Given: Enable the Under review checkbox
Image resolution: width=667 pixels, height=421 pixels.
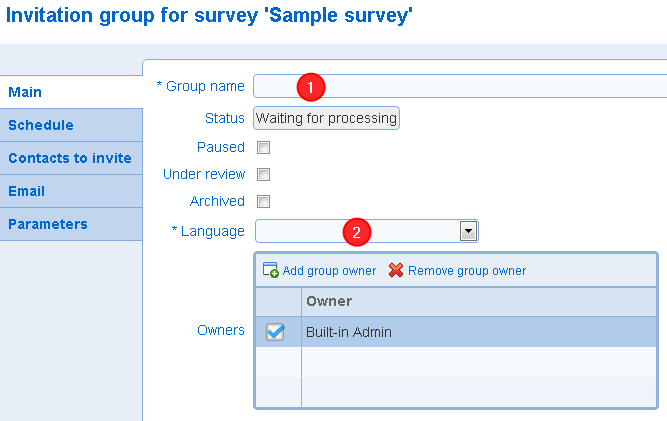Looking at the screenshot, I should (263, 174).
